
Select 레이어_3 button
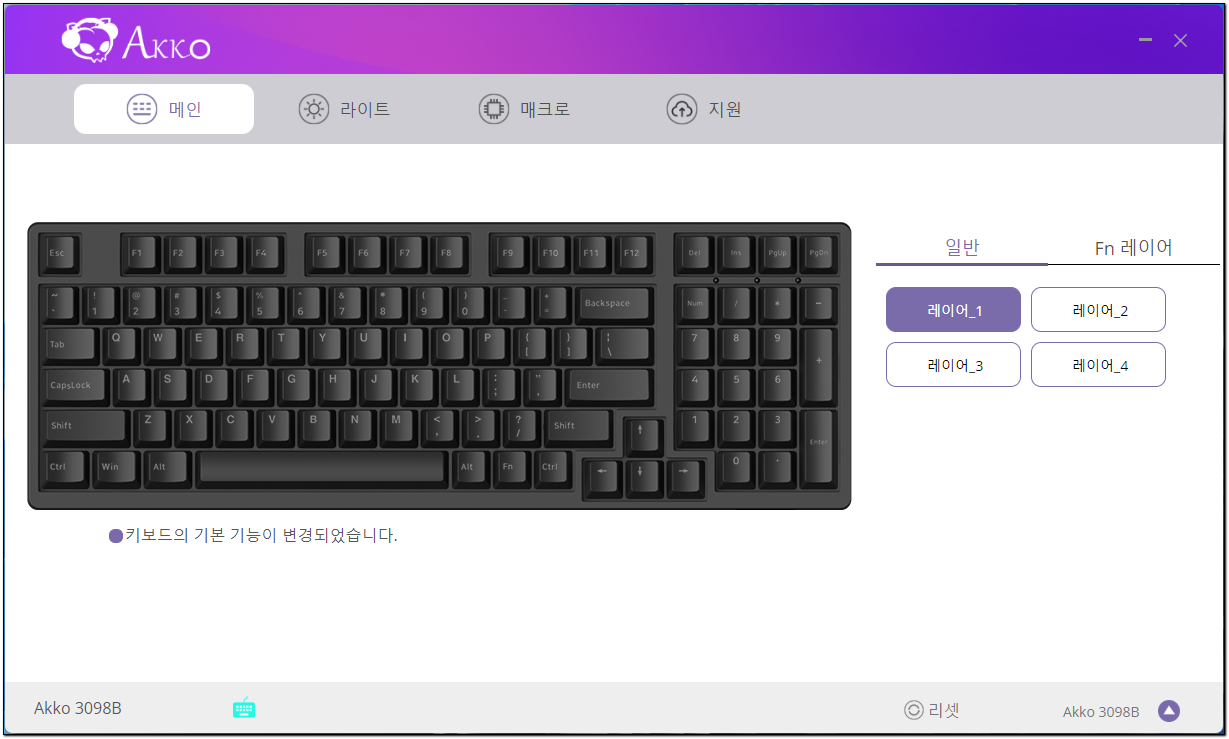click(953, 365)
